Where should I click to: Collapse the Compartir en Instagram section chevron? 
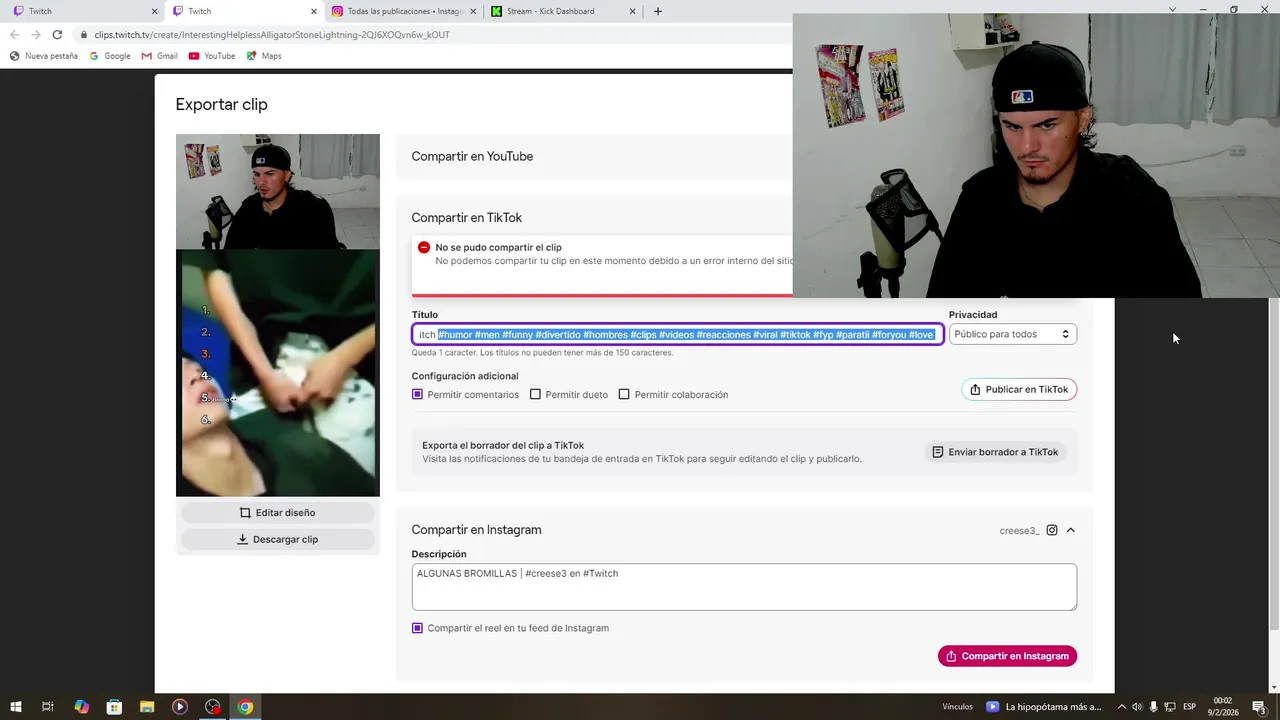tap(1070, 530)
